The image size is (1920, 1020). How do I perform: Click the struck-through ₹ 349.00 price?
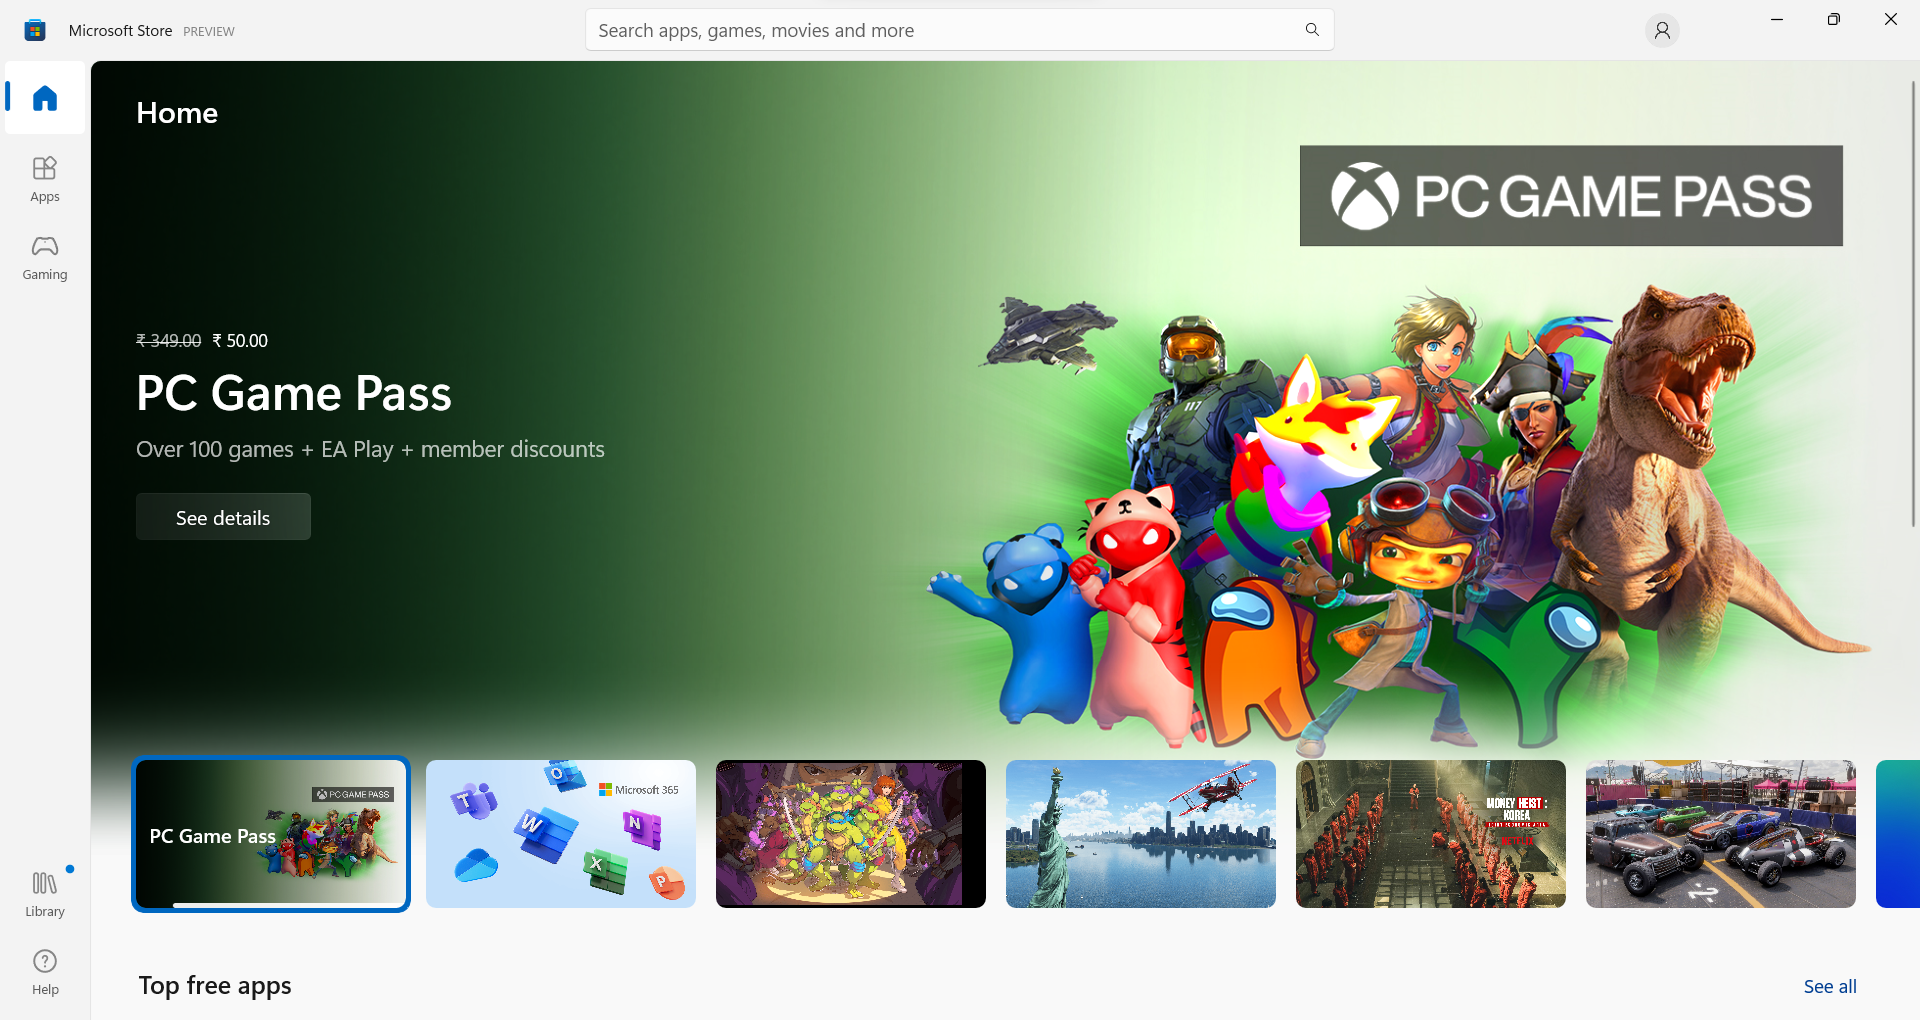[x=169, y=341]
